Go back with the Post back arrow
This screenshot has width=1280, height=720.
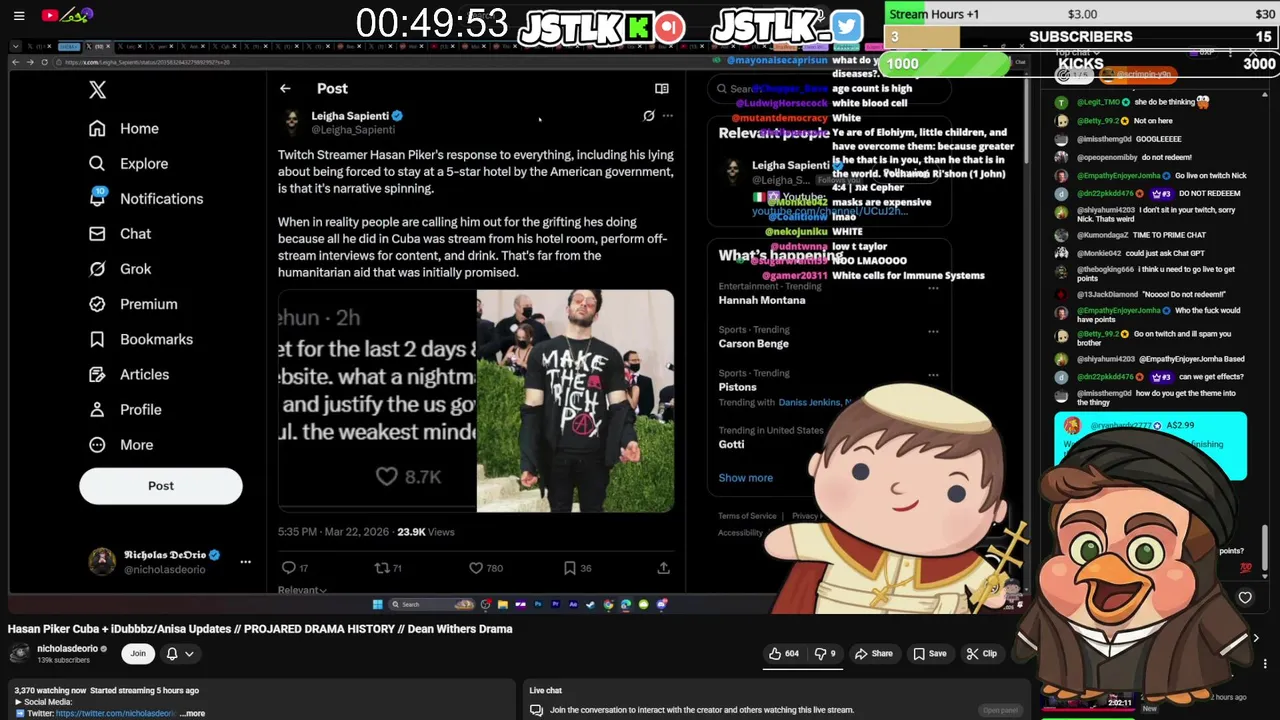coord(285,89)
